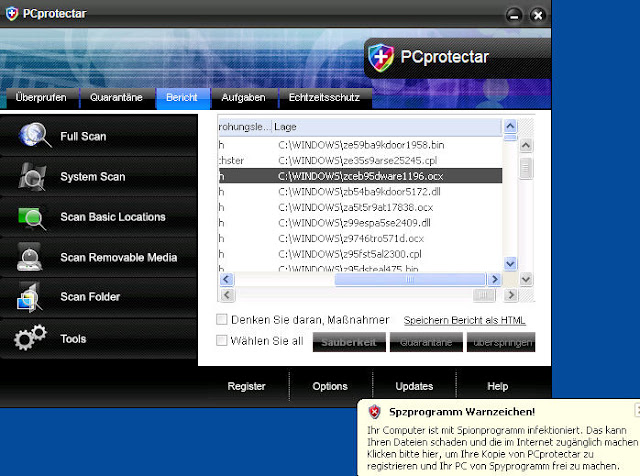Select row zb54ba9kdoor5172.dll
Image resolution: width=640 pixels, height=476 pixels.
360,192
